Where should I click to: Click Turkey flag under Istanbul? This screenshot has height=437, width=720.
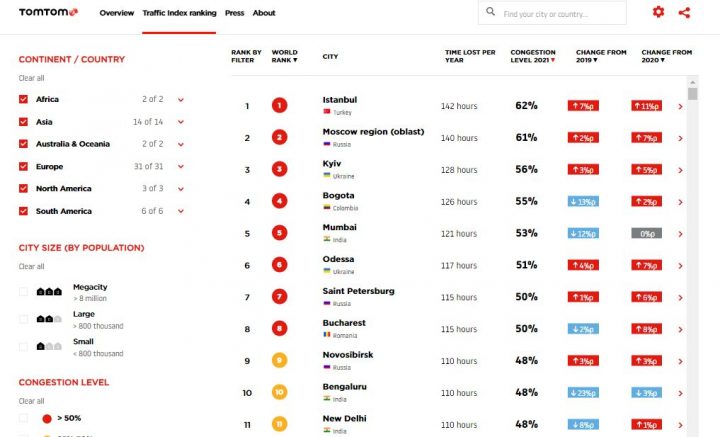pyautogui.click(x=327, y=112)
